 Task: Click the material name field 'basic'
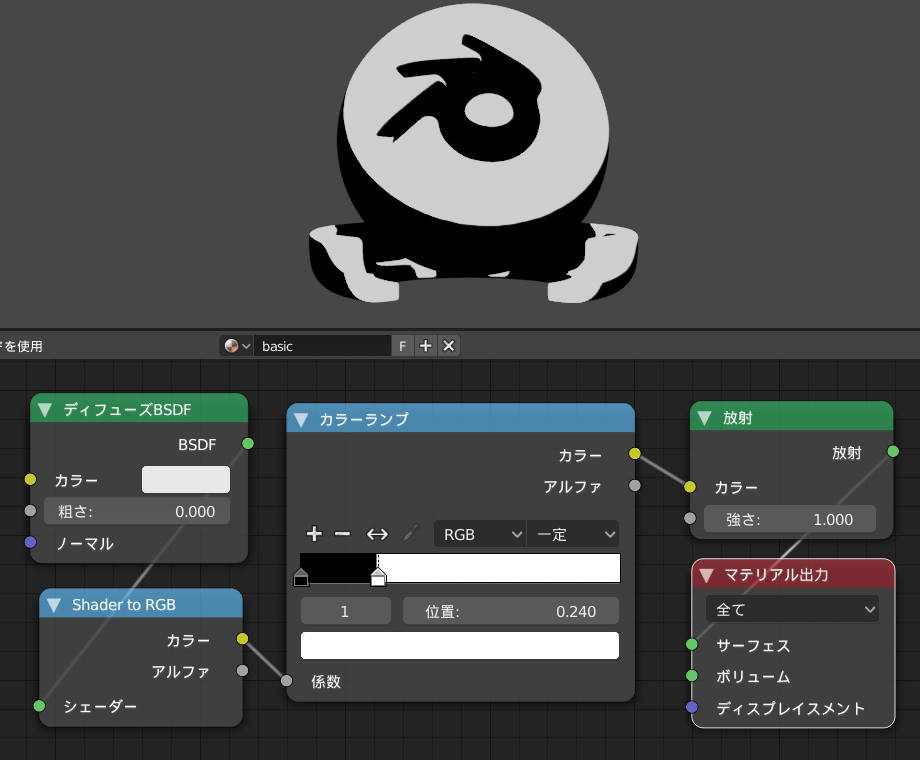(x=322, y=346)
